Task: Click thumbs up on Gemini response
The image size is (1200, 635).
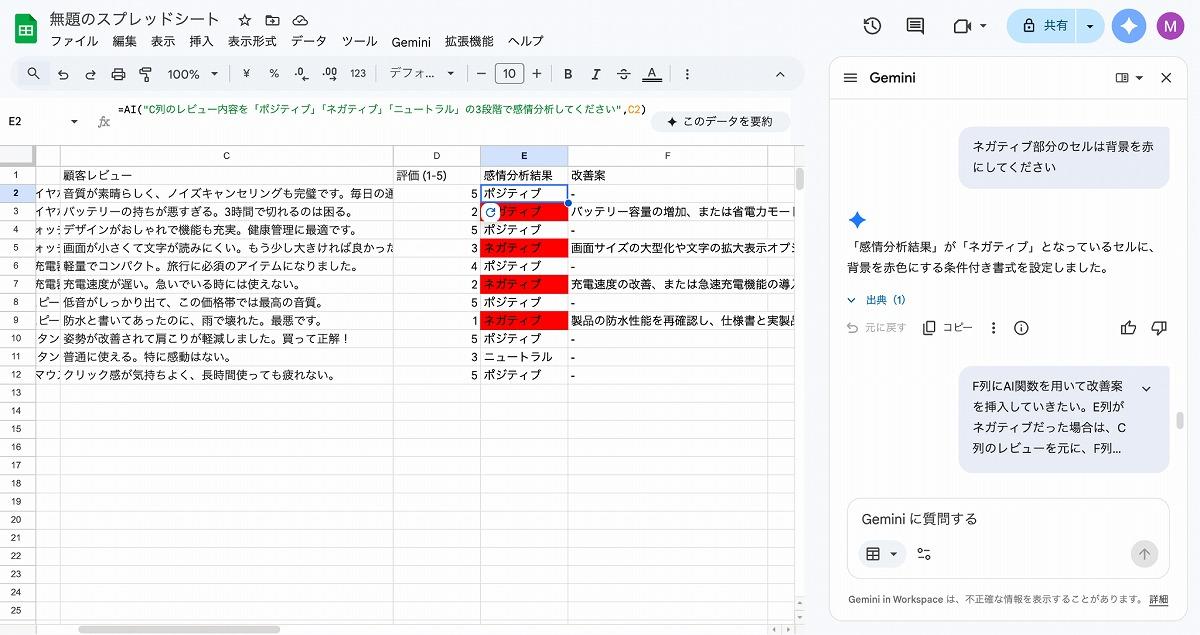Action: click(x=1128, y=328)
